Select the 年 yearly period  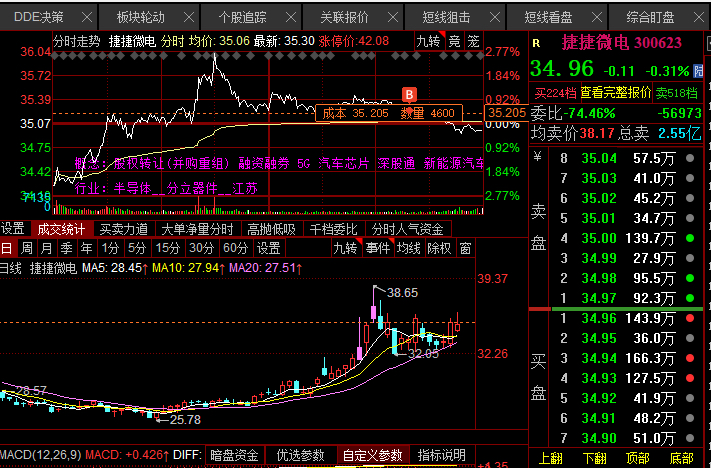(x=87, y=249)
